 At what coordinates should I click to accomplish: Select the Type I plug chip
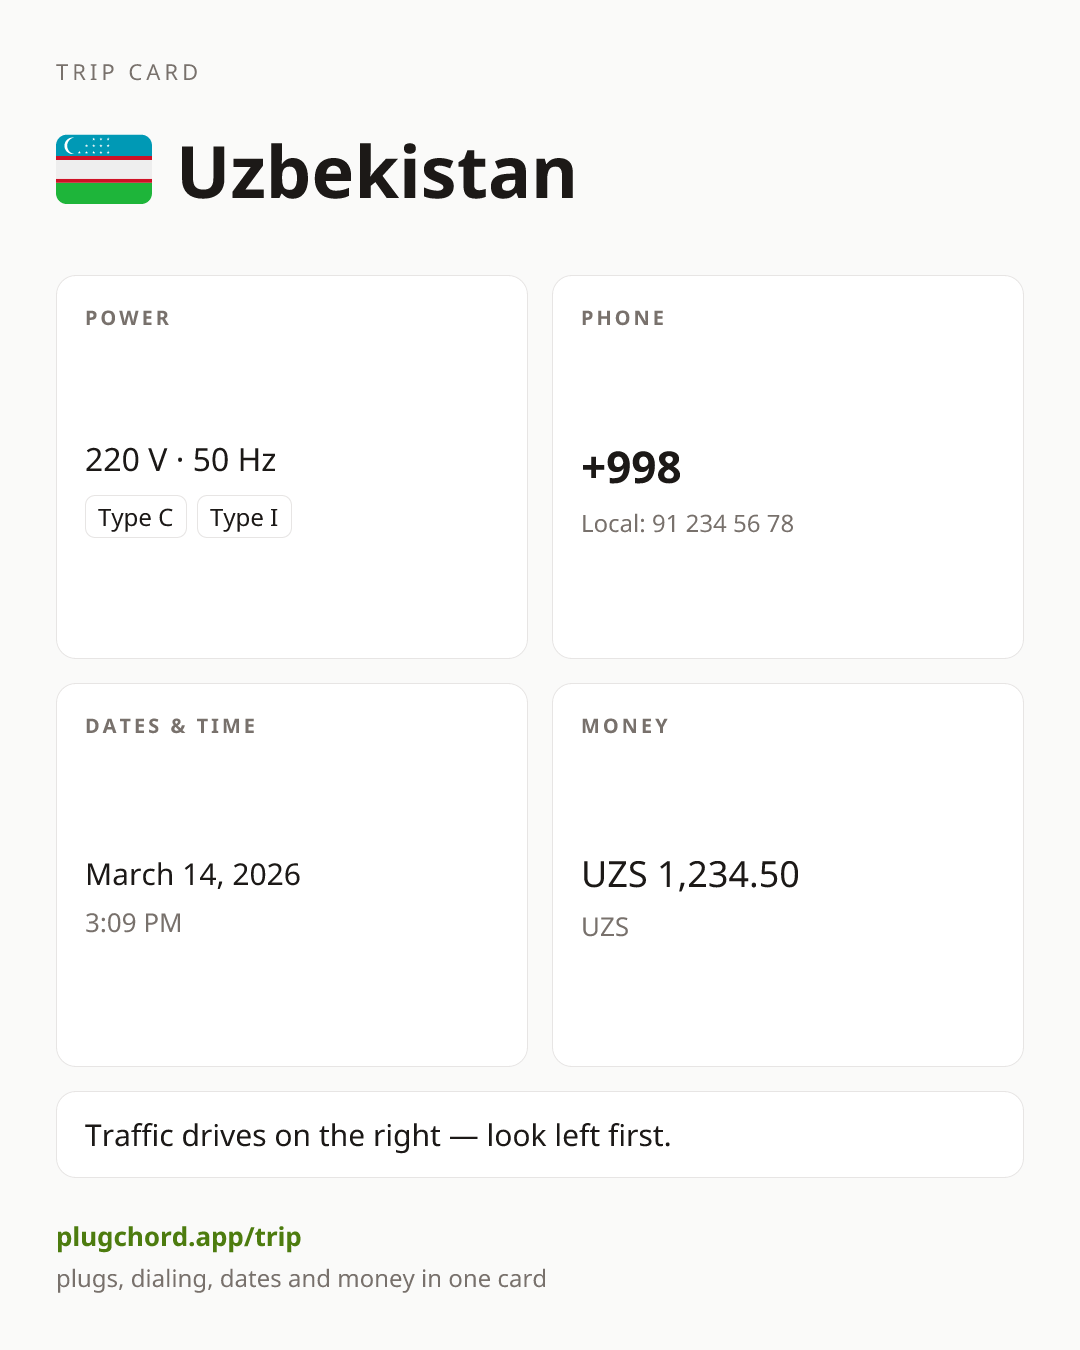(x=244, y=517)
